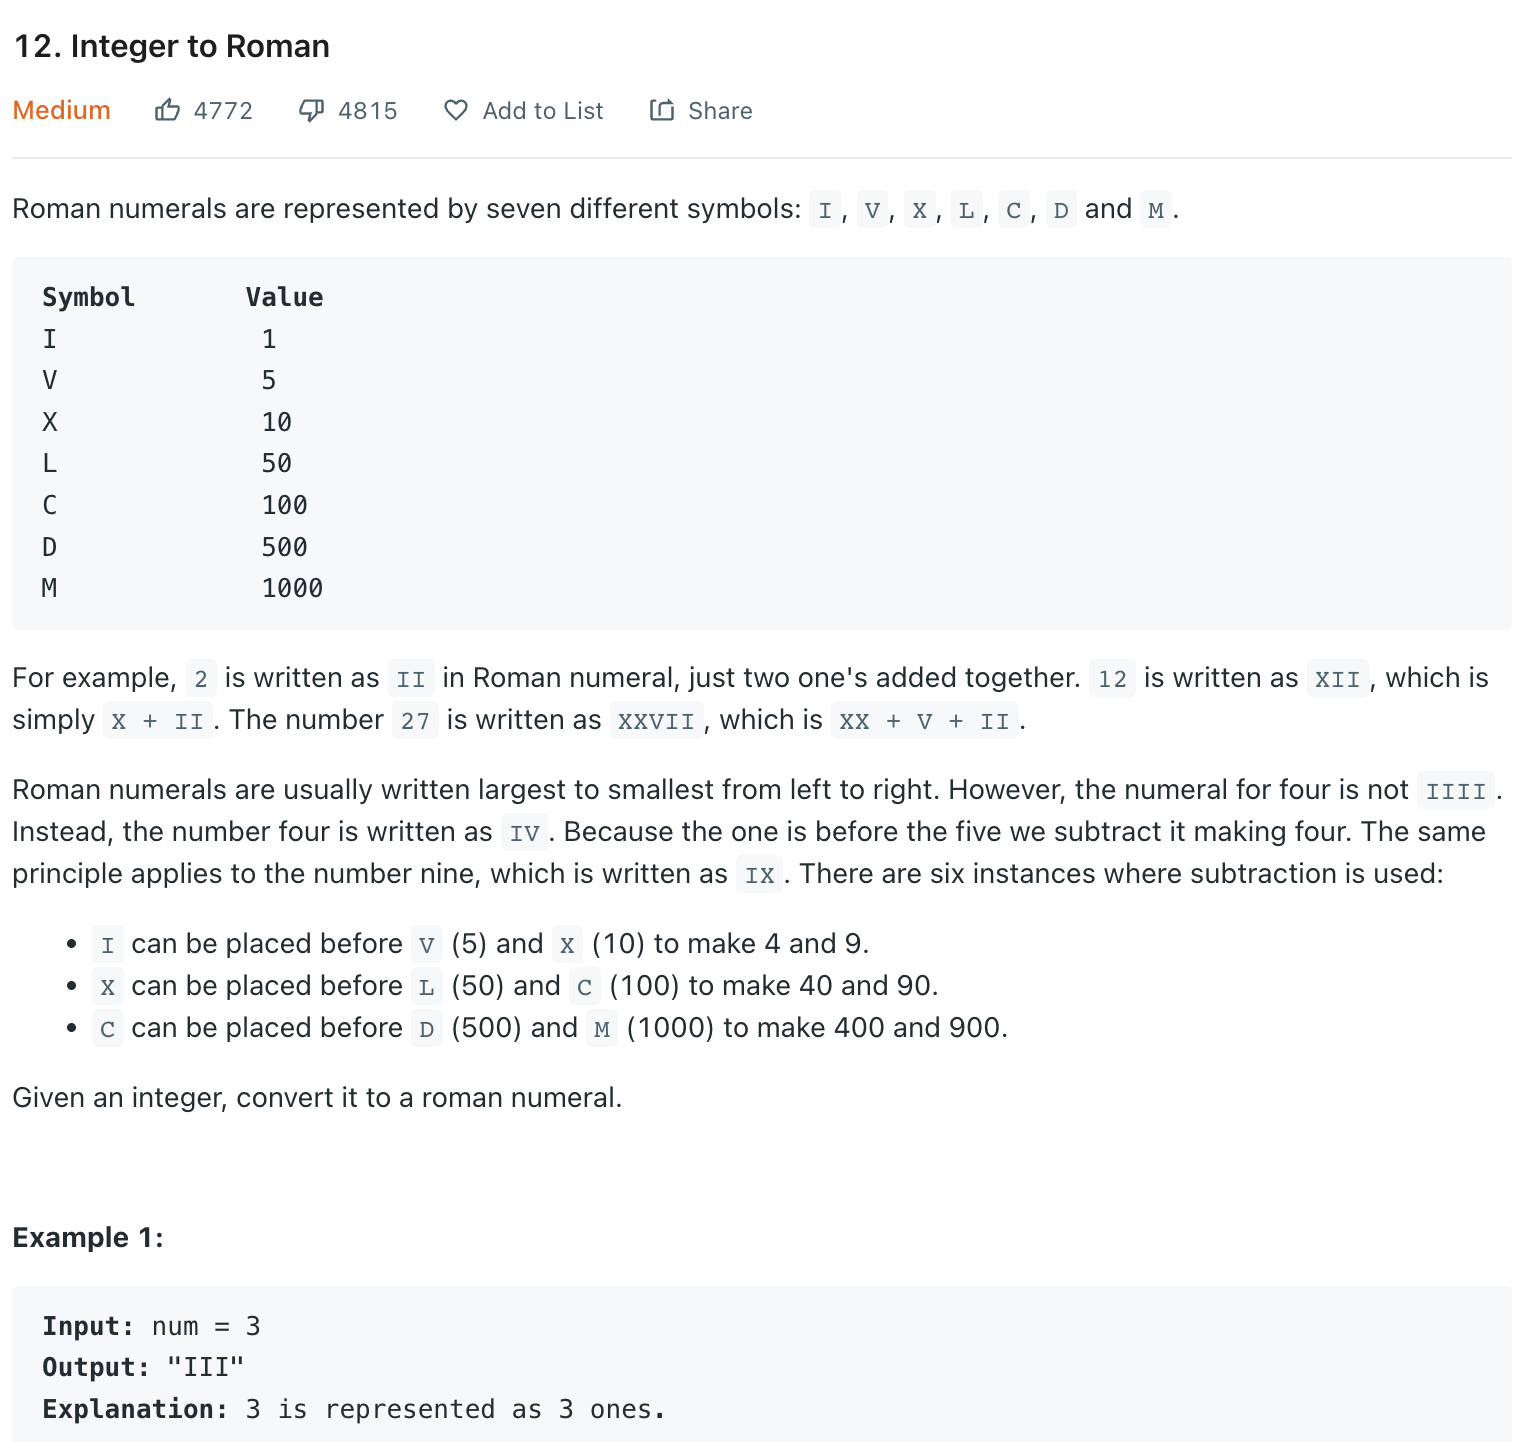Click the 4815 dislikes count
The height and width of the screenshot is (1442, 1536).
tap(368, 111)
